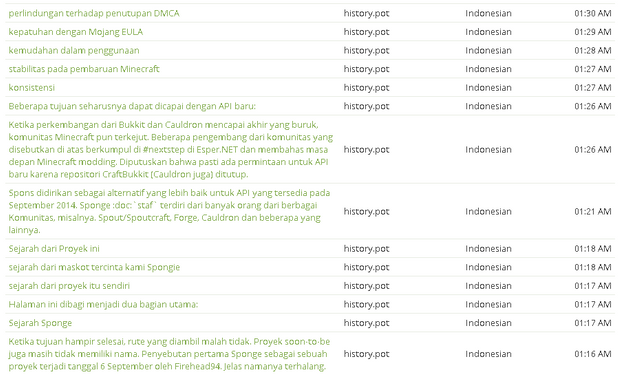Open translation 'kemudahan dalam penggunaan'

[74, 51]
